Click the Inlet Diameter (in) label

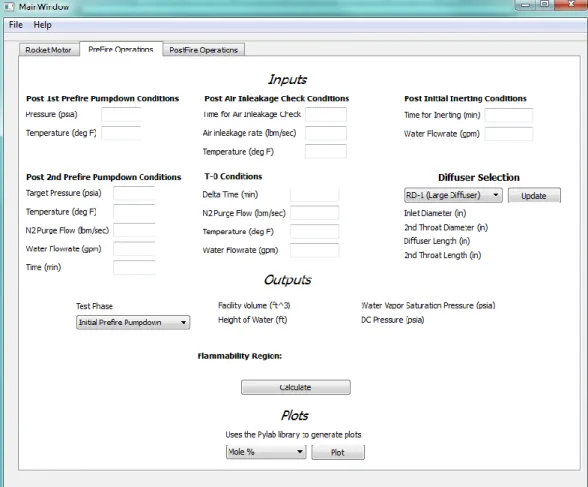(435, 213)
